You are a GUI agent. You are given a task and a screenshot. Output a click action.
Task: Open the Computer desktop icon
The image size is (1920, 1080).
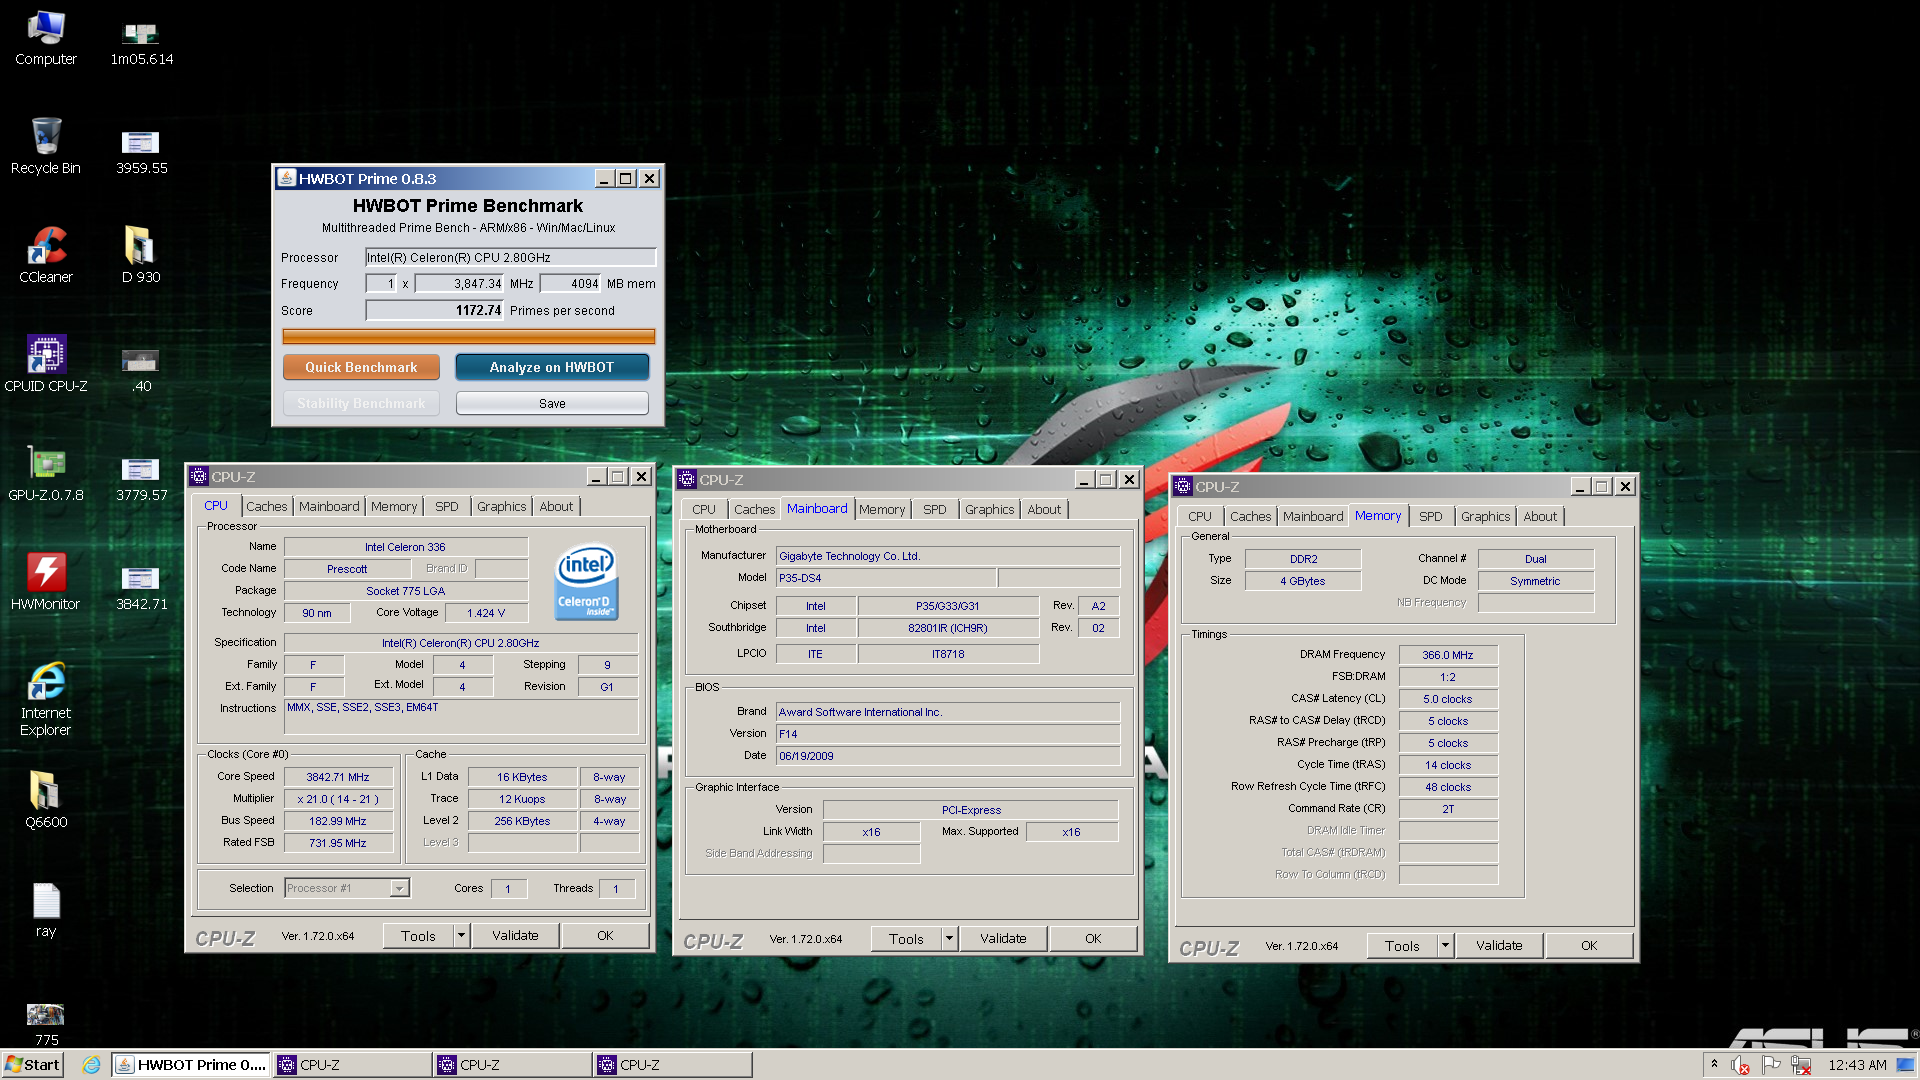tap(46, 39)
